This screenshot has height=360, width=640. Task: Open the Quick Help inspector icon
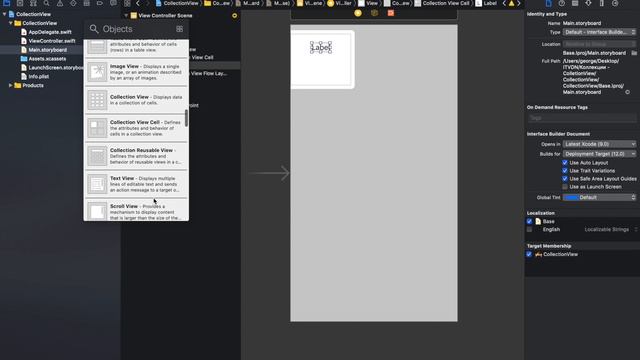[x=562, y=3]
